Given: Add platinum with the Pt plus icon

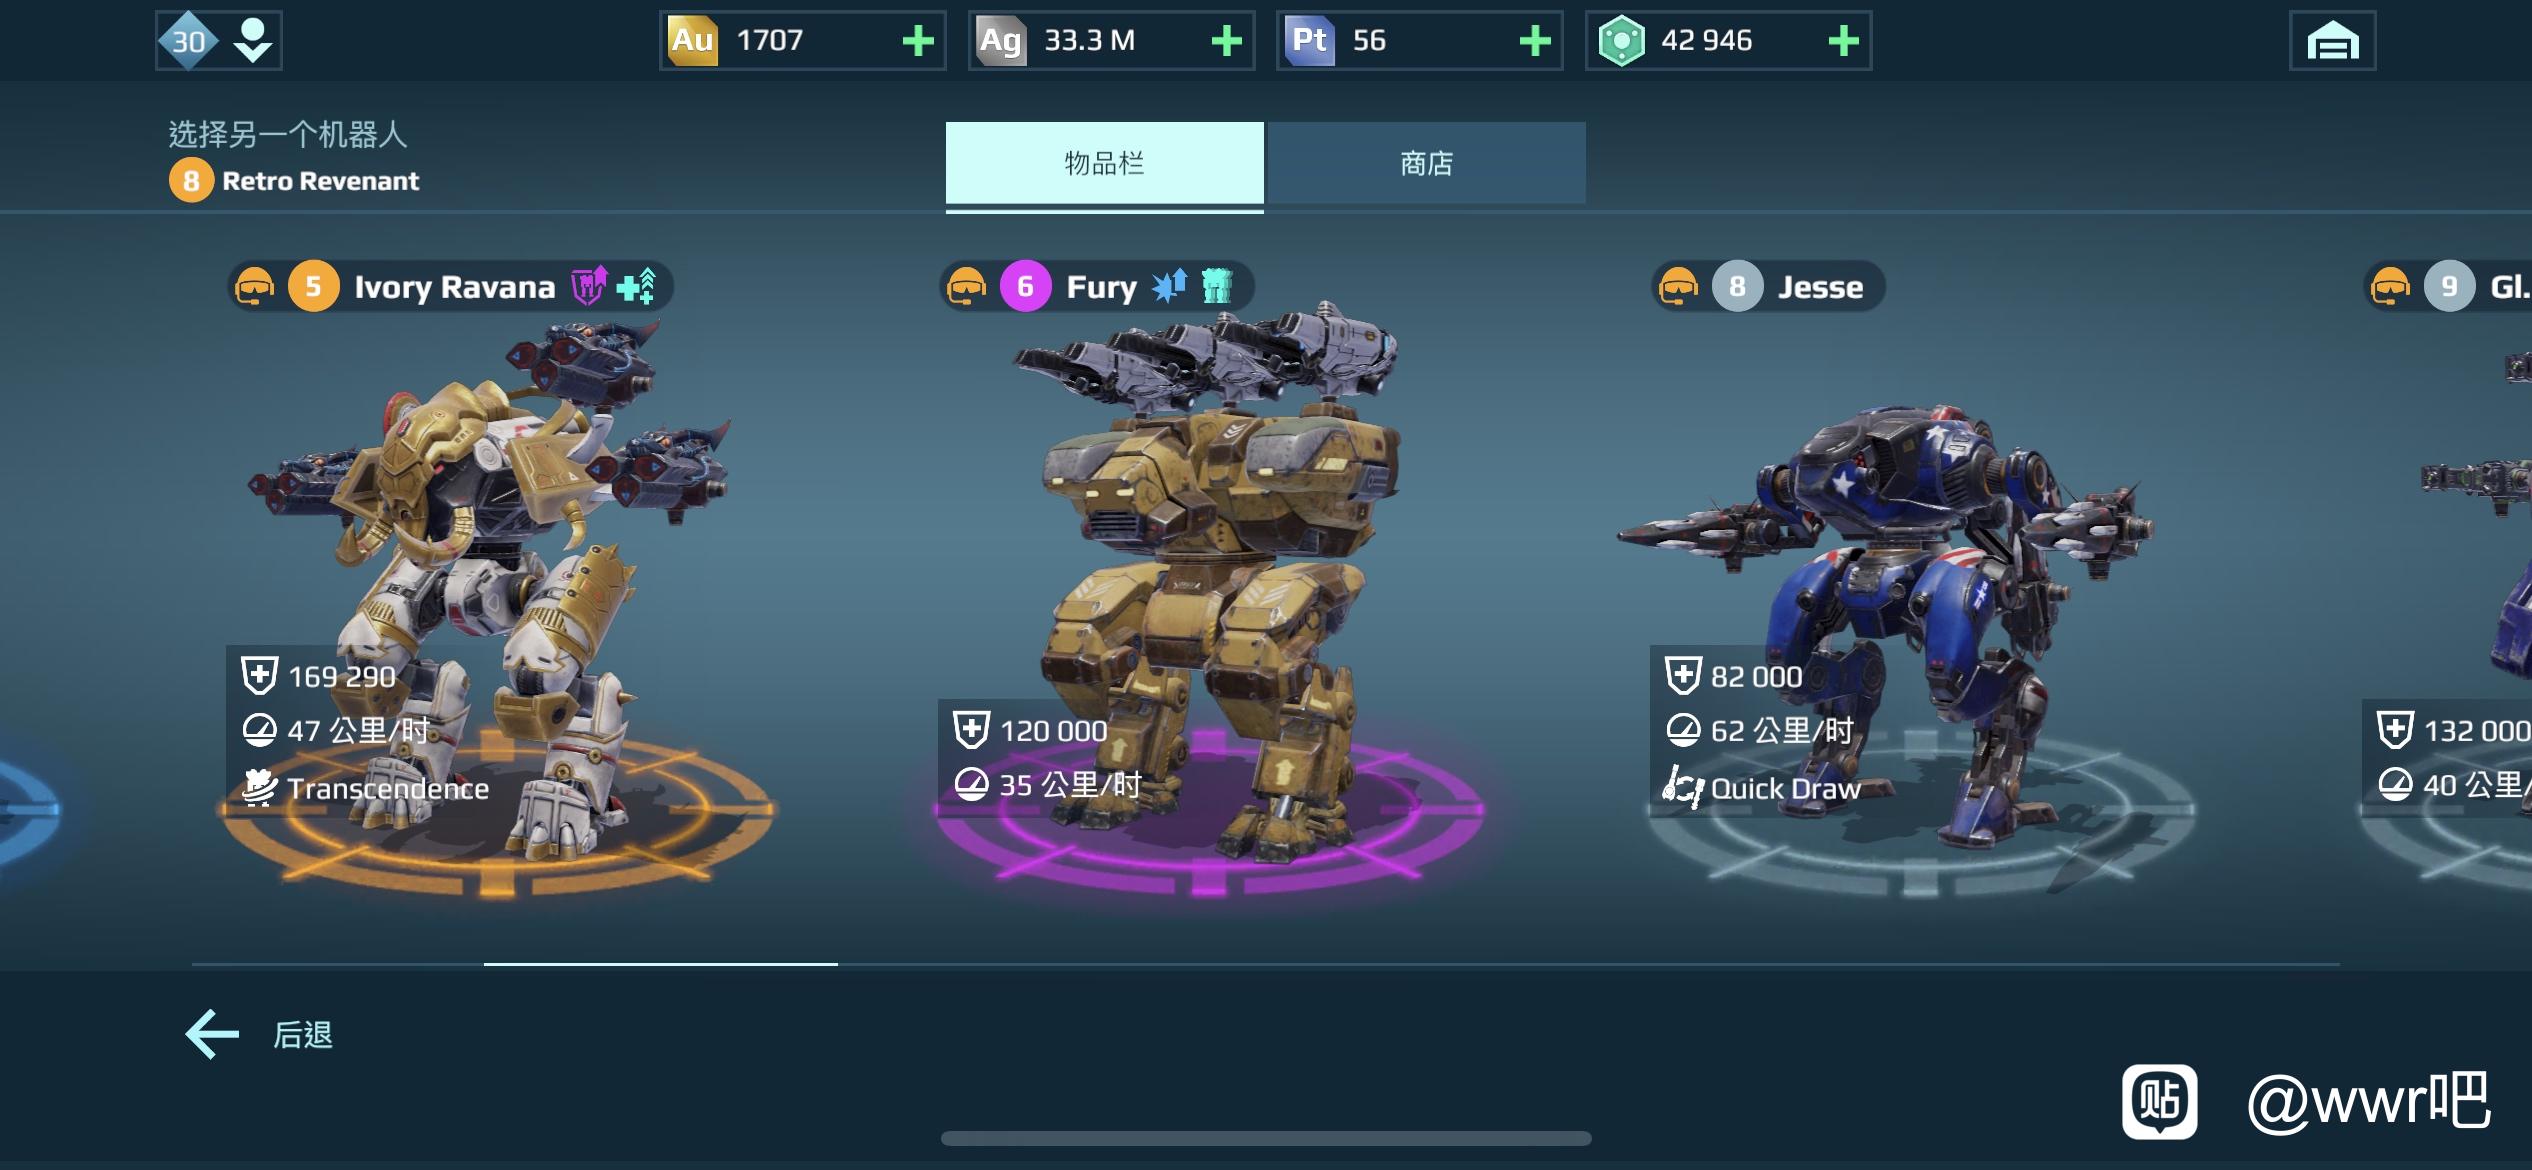Looking at the screenshot, I should (x=1535, y=41).
